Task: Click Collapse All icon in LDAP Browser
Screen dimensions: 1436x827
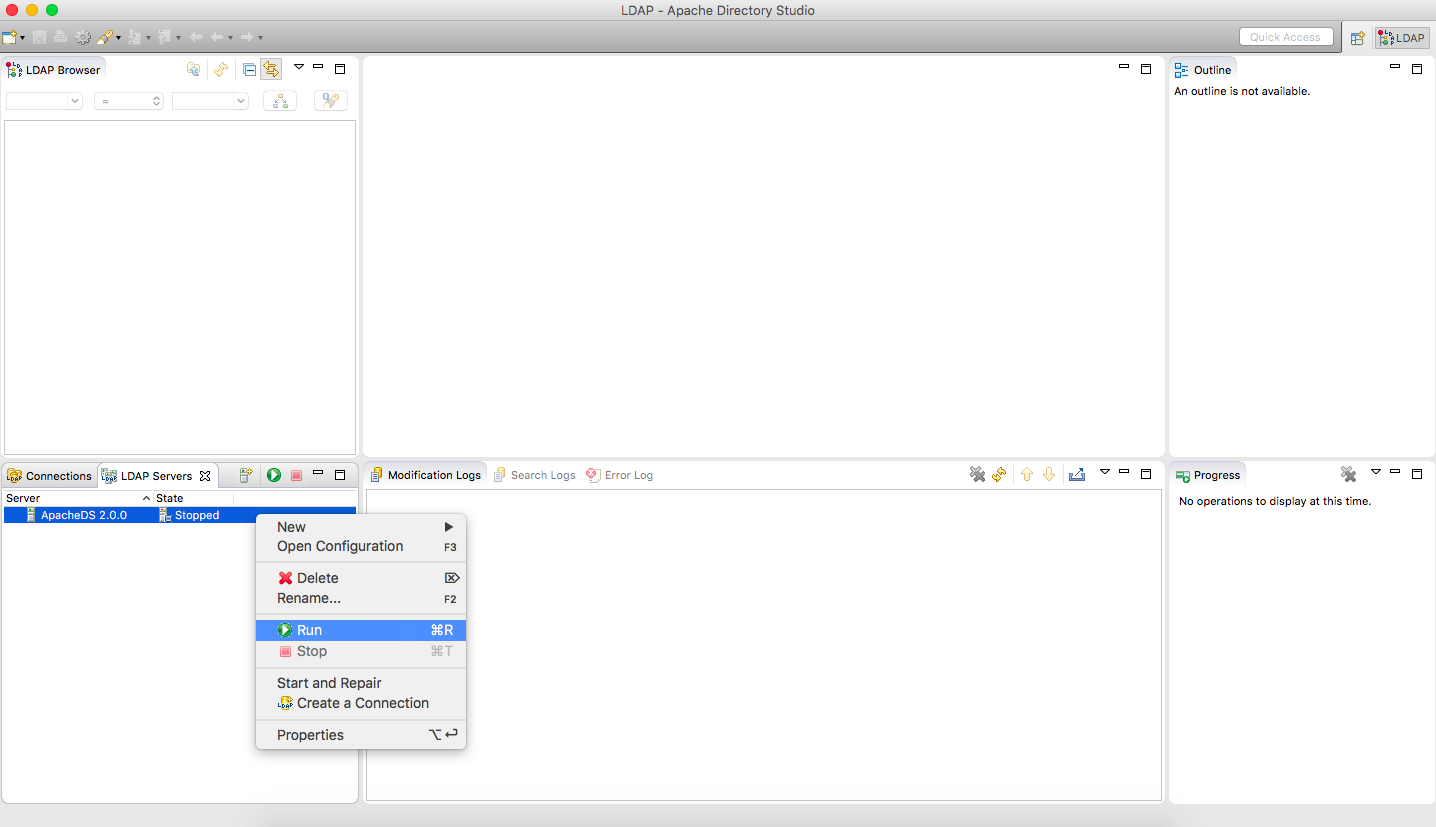Action: [x=250, y=69]
